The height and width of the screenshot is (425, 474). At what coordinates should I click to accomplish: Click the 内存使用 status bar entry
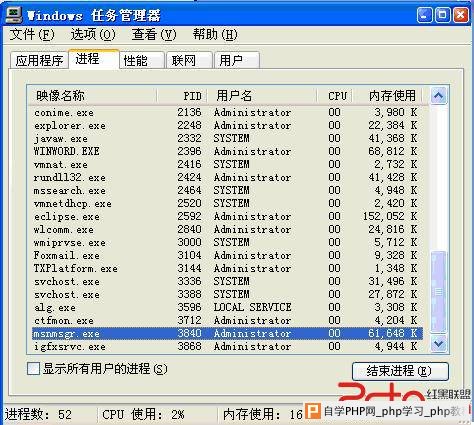tap(263, 414)
